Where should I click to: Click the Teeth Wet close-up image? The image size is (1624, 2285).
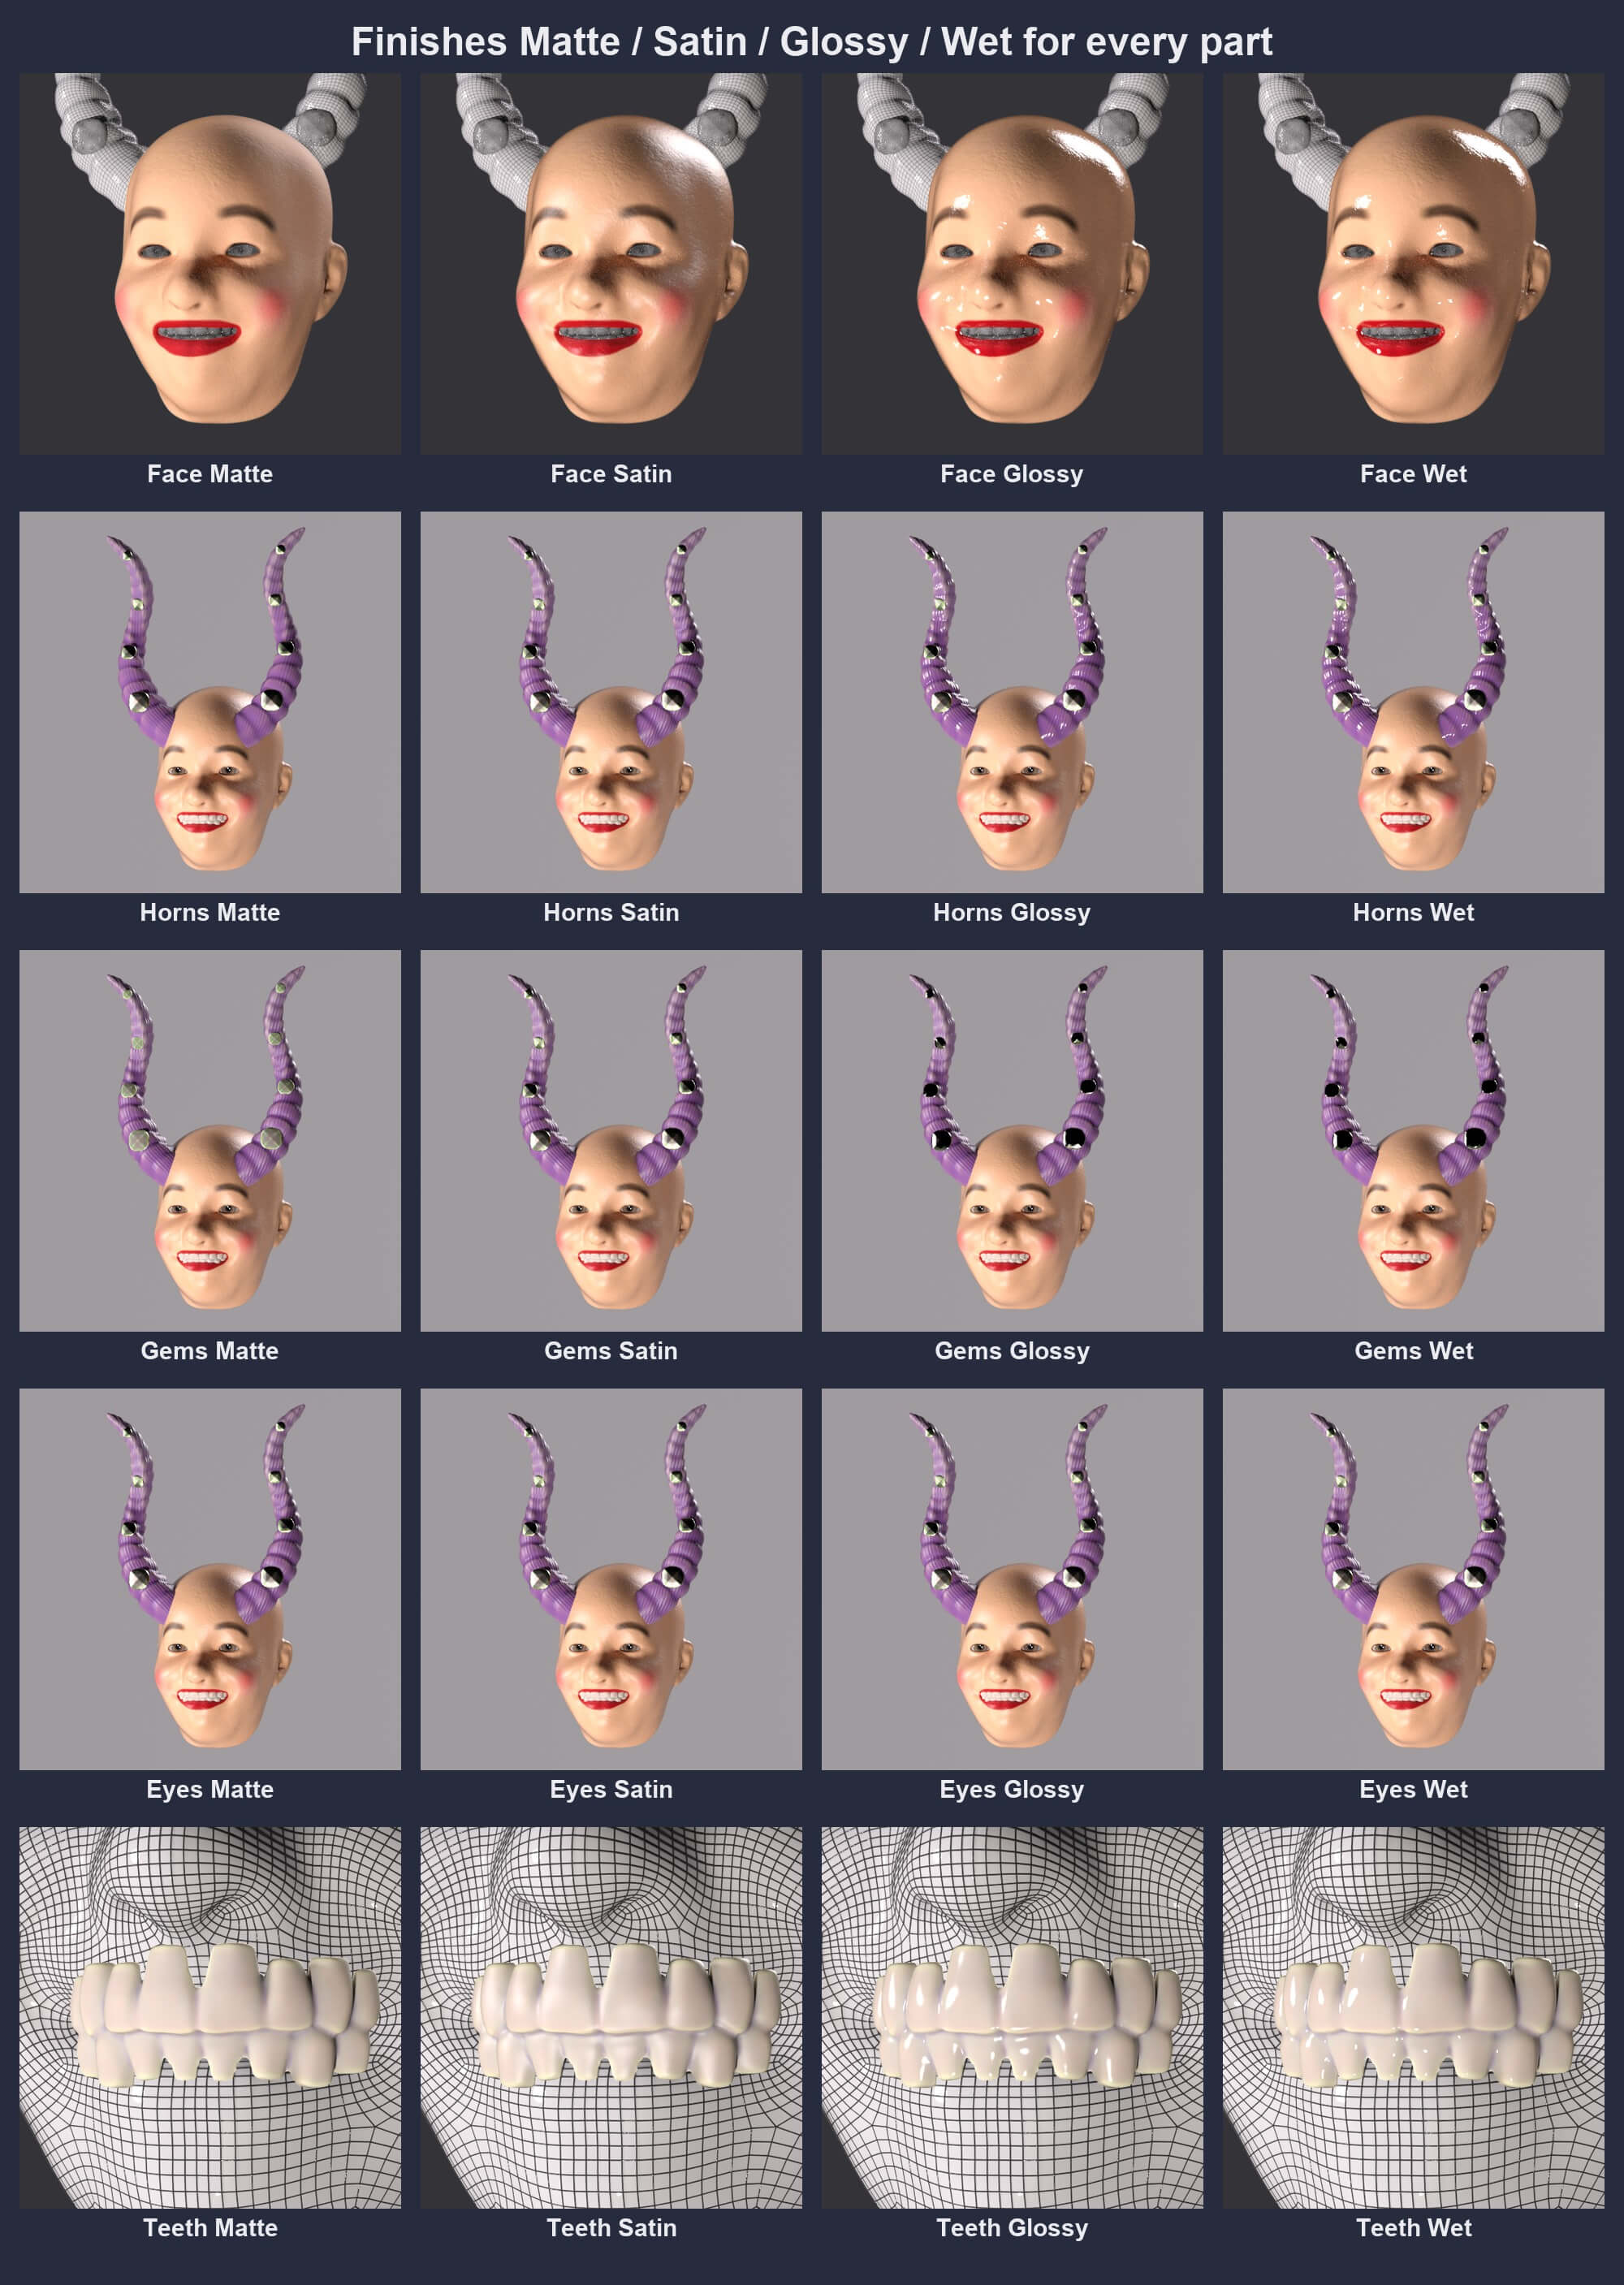point(1413,2017)
